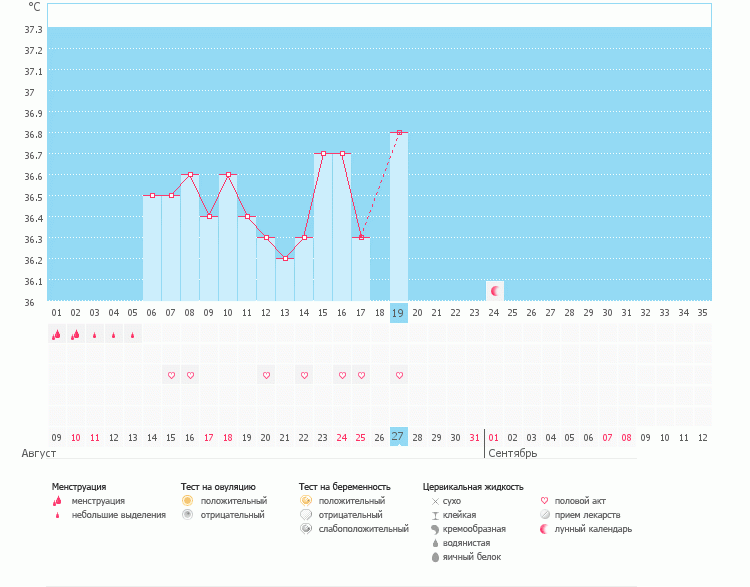Click the September 01 calendar date
This screenshot has width=750, height=587.
pos(494,437)
